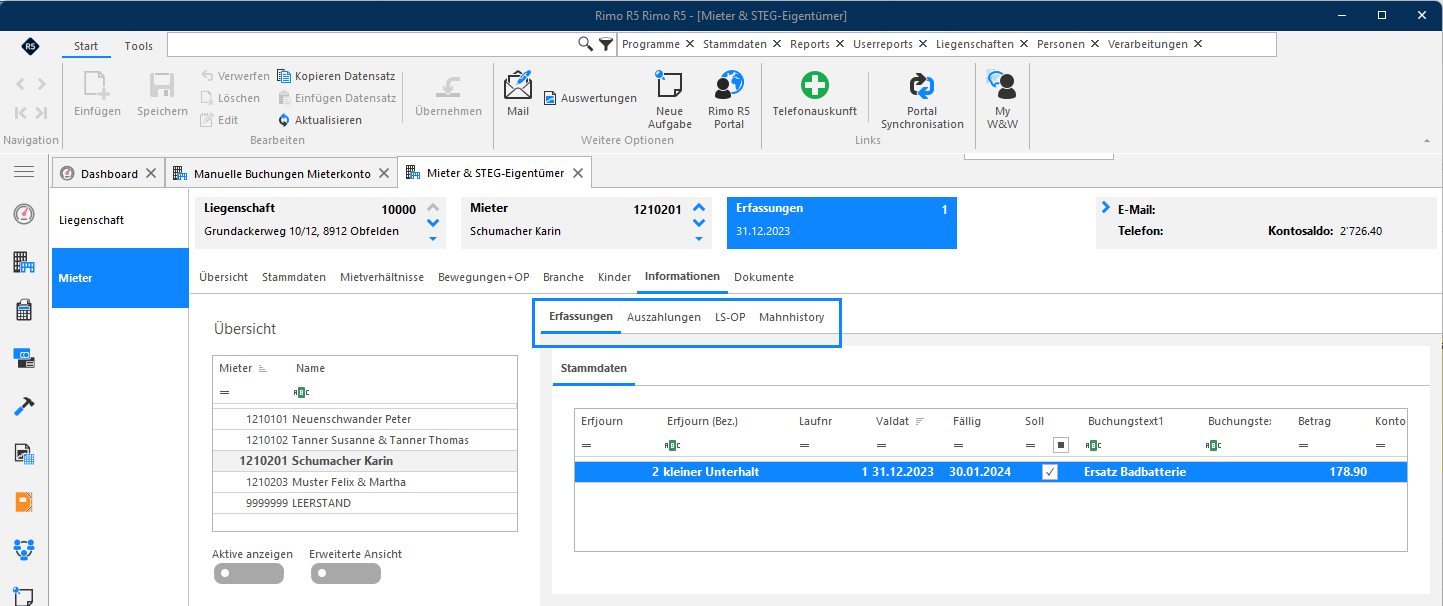
Task: Switch to the Auszahlungen sub-tab
Action: (x=664, y=317)
